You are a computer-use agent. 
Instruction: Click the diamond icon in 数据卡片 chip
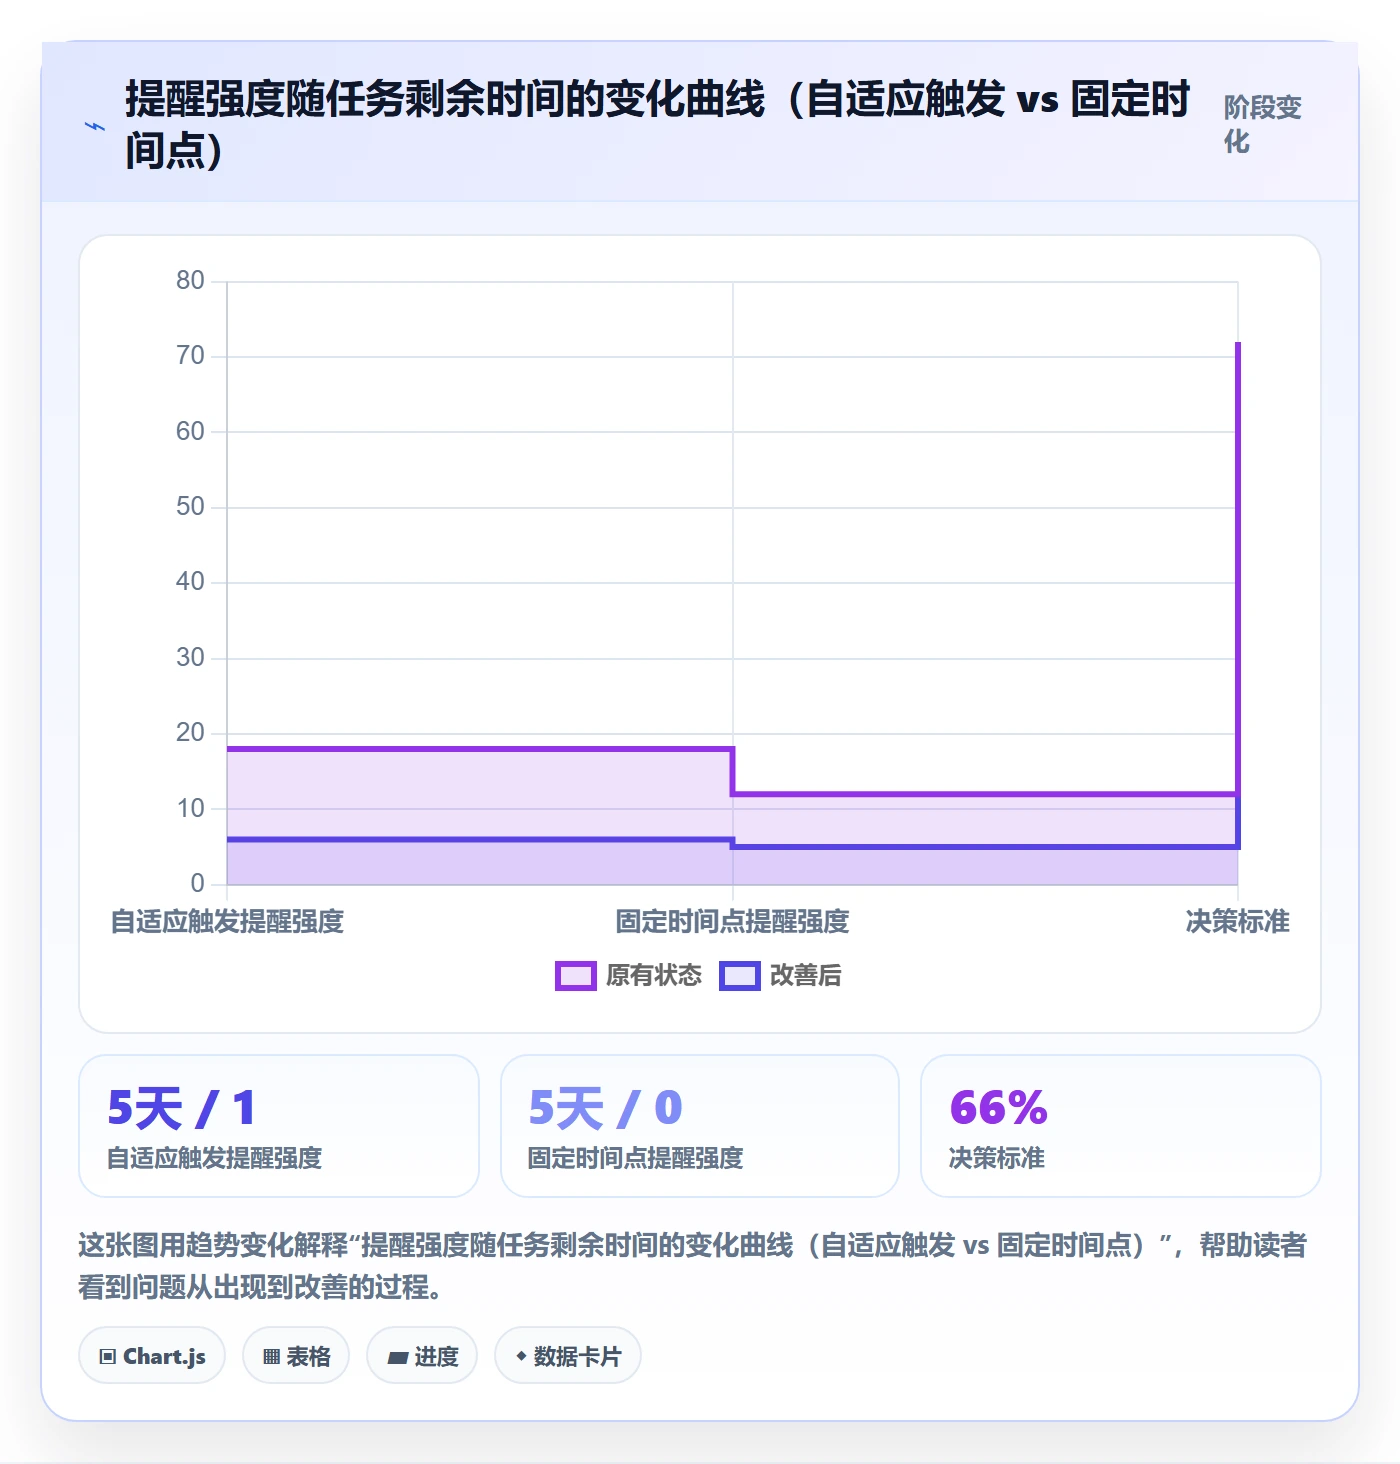pyautogui.click(x=521, y=1356)
